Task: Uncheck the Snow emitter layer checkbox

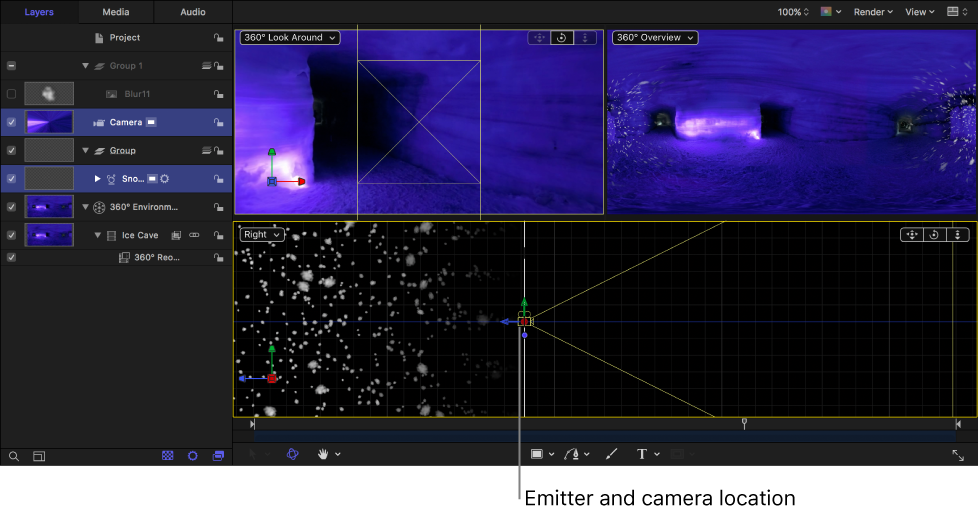Action: 11,178
